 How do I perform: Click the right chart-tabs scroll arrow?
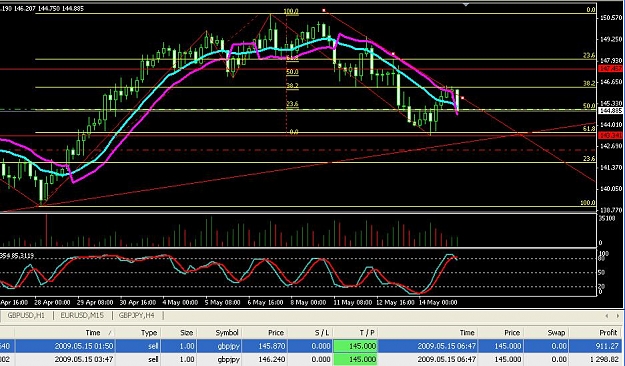pyautogui.click(x=618, y=316)
